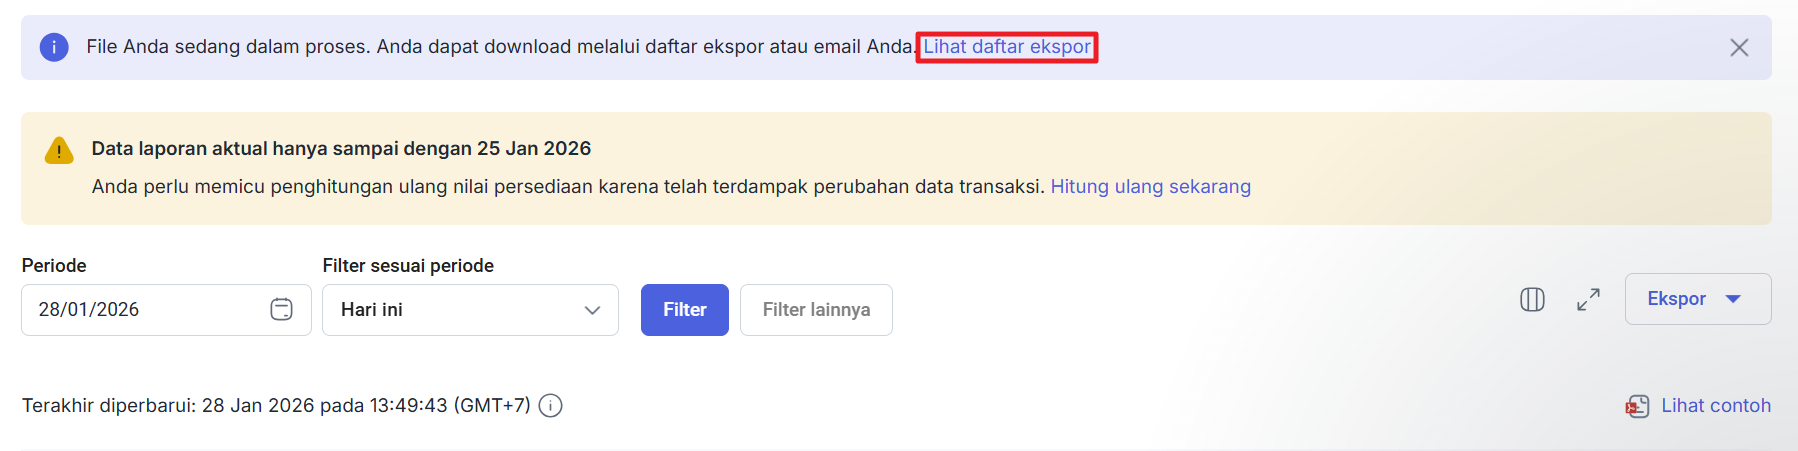
Task: Open Filter lainnya options
Action: tap(816, 310)
